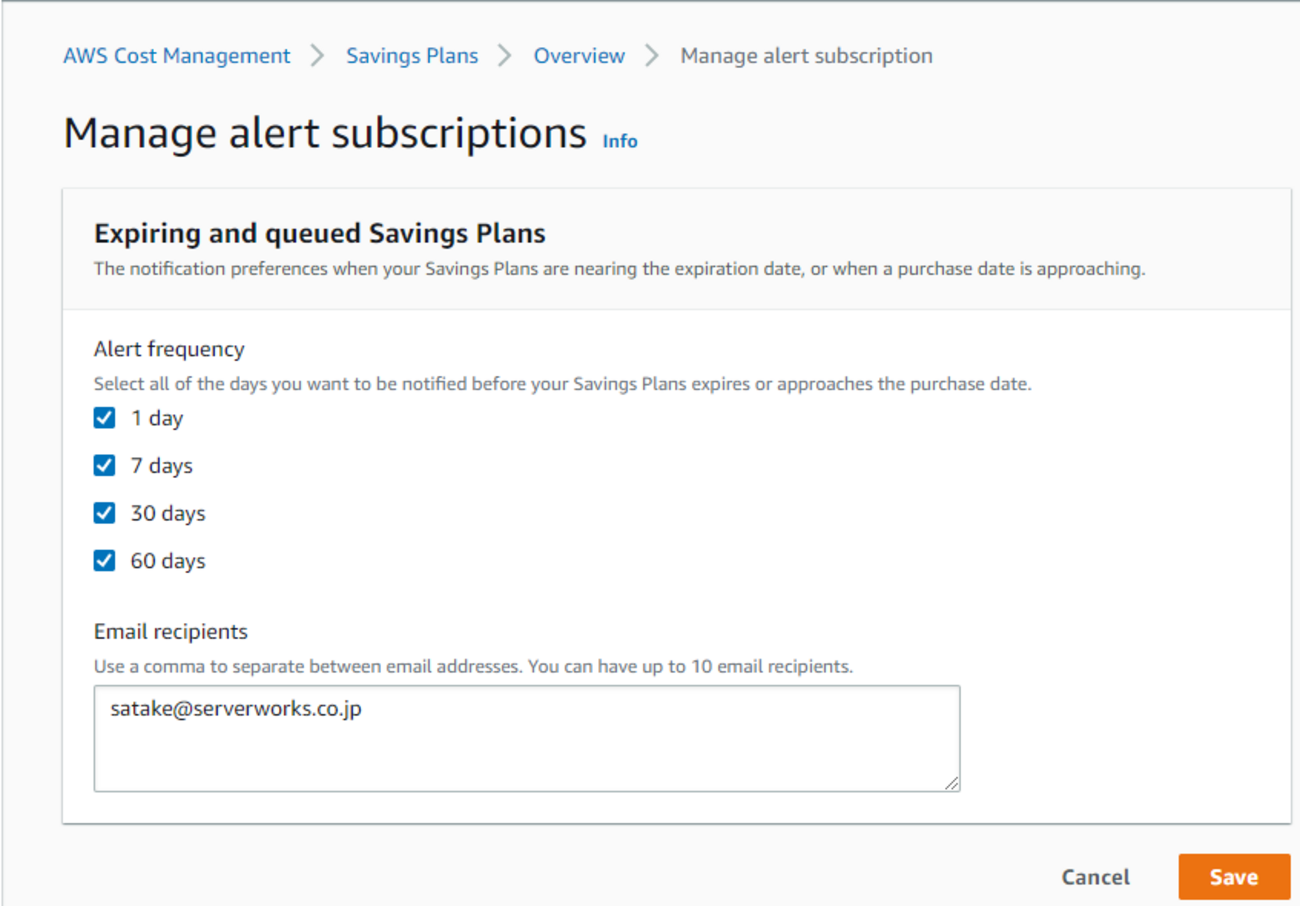1300x906 pixels.
Task: Open the Info link beside the title
Action: point(620,141)
